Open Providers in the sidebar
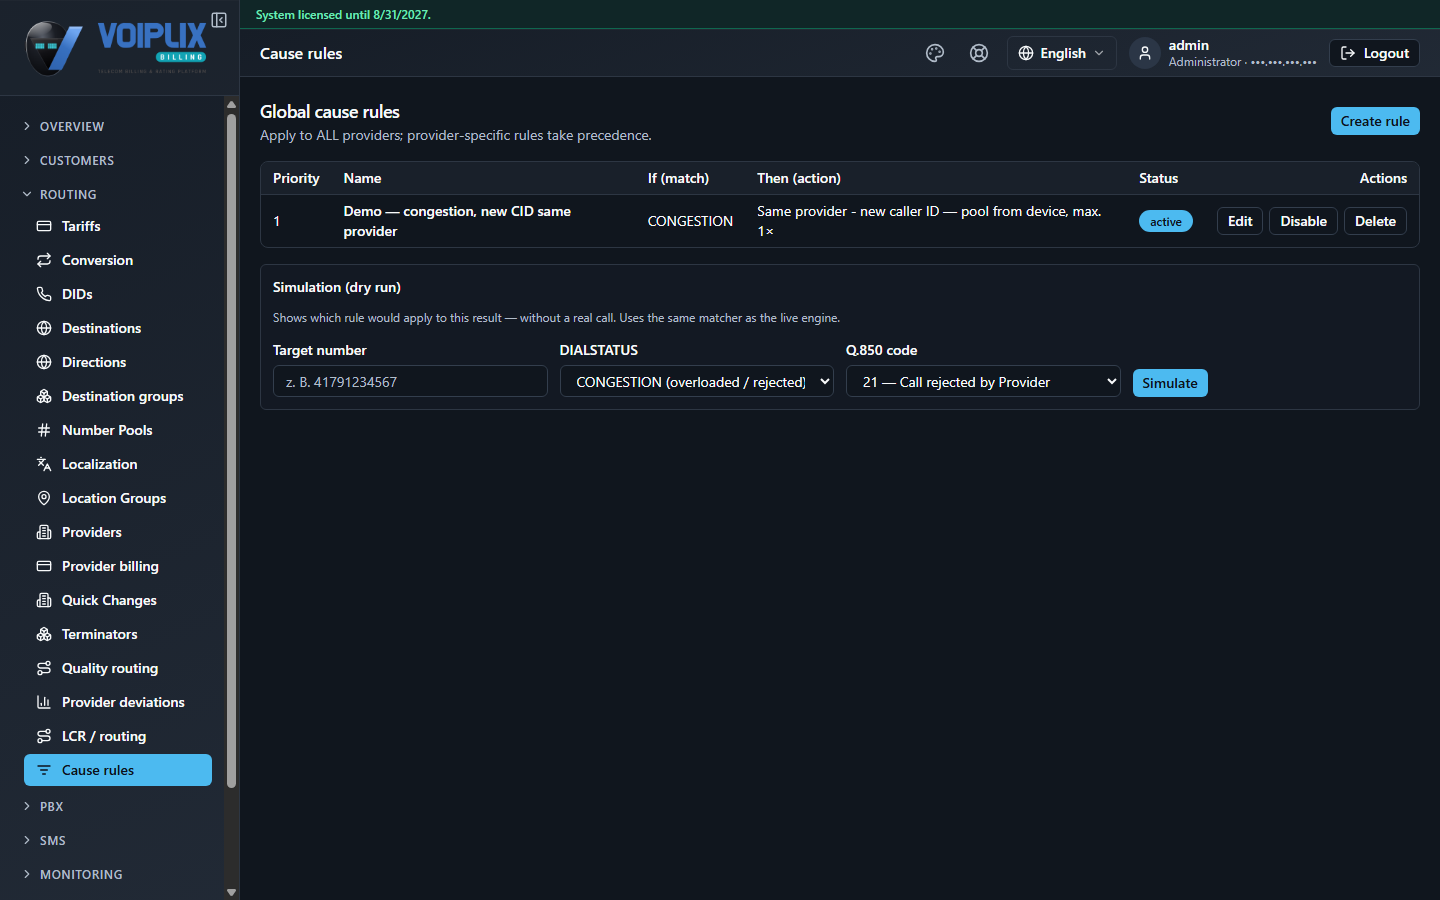The height and width of the screenshot is (900, 1440). [x=118, y=532]
